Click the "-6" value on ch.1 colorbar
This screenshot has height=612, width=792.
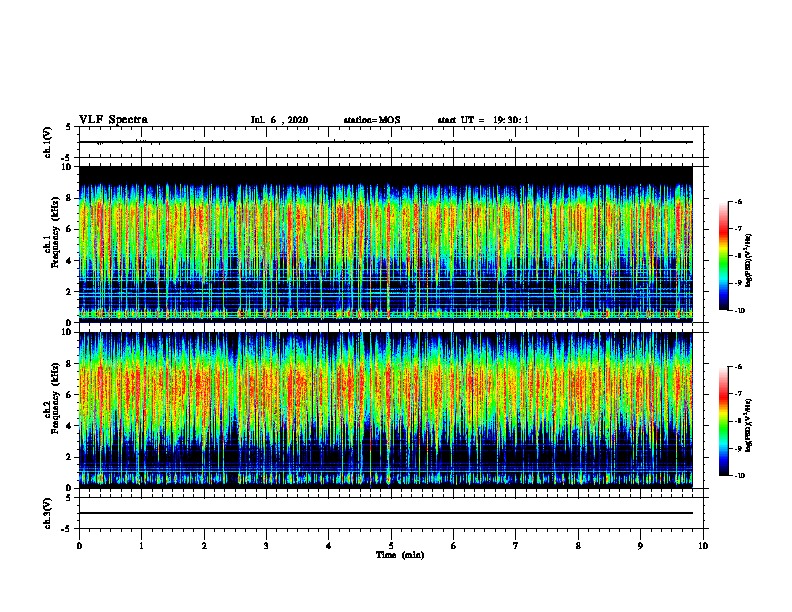pyautogui.click(x=738, y=202)
